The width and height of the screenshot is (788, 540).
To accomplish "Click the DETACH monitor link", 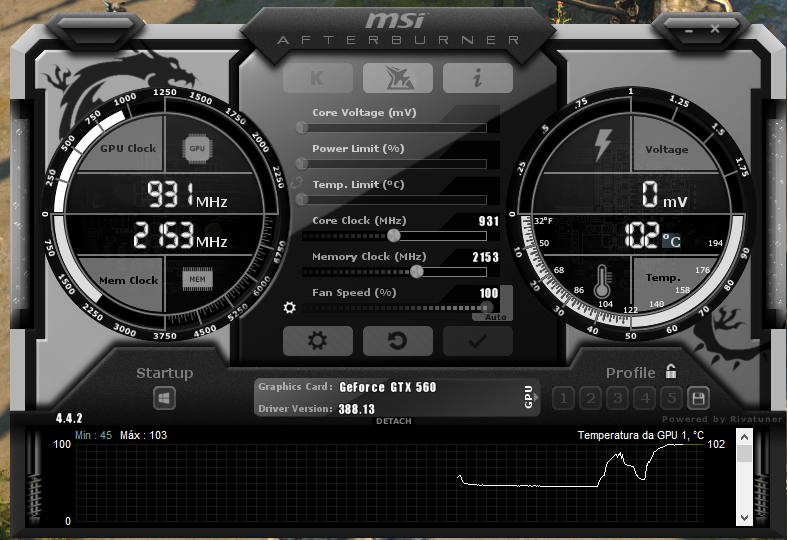I will pyautogui.click(x=393, y=421).
